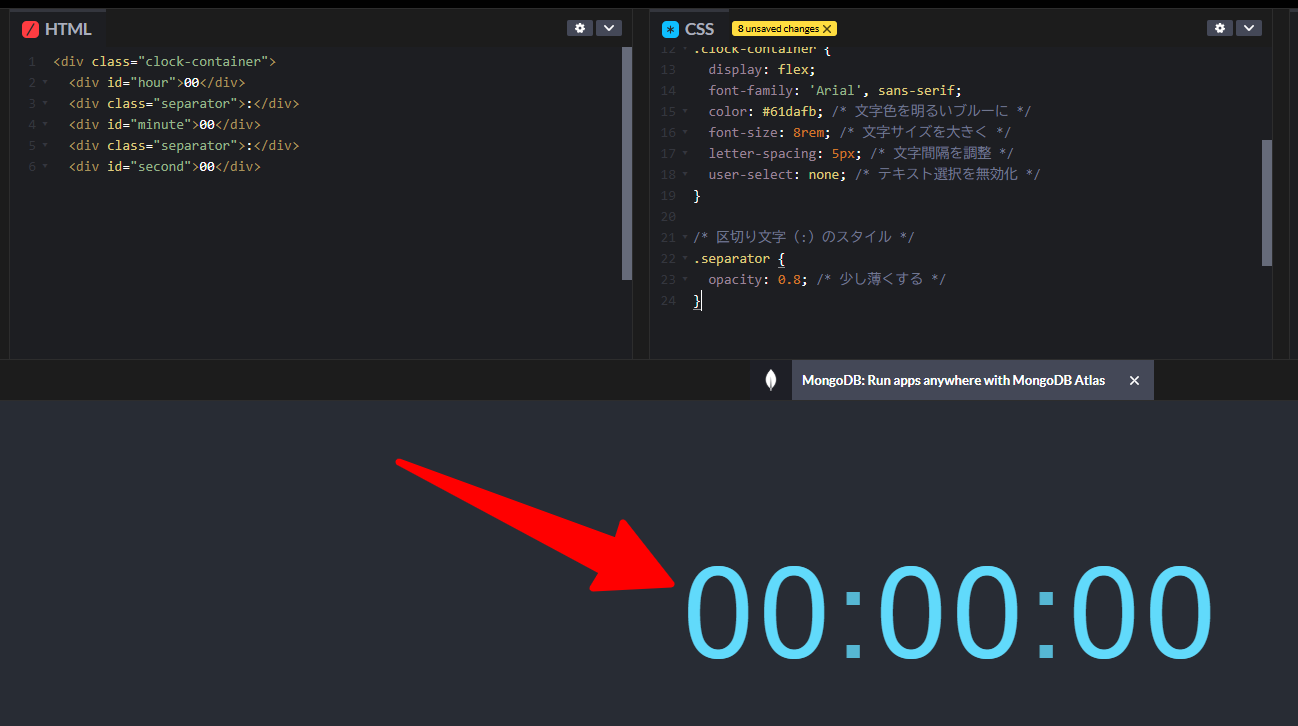
Task: Fold HTML line 6 with its gutter arrow
Action: coord(45,167)
